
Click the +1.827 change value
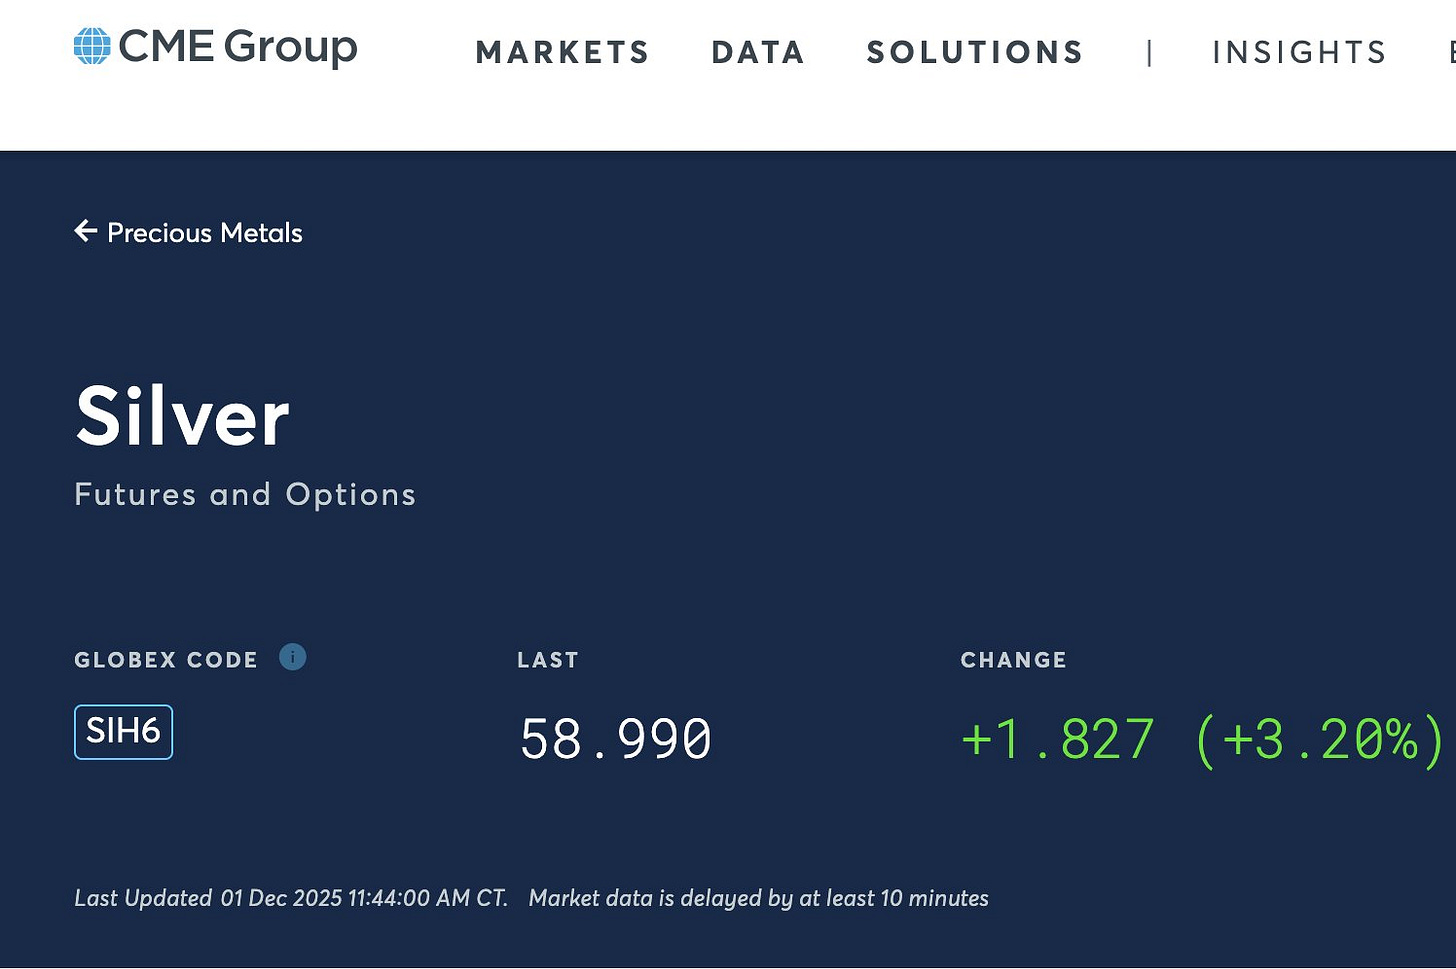pos(1057,739)
